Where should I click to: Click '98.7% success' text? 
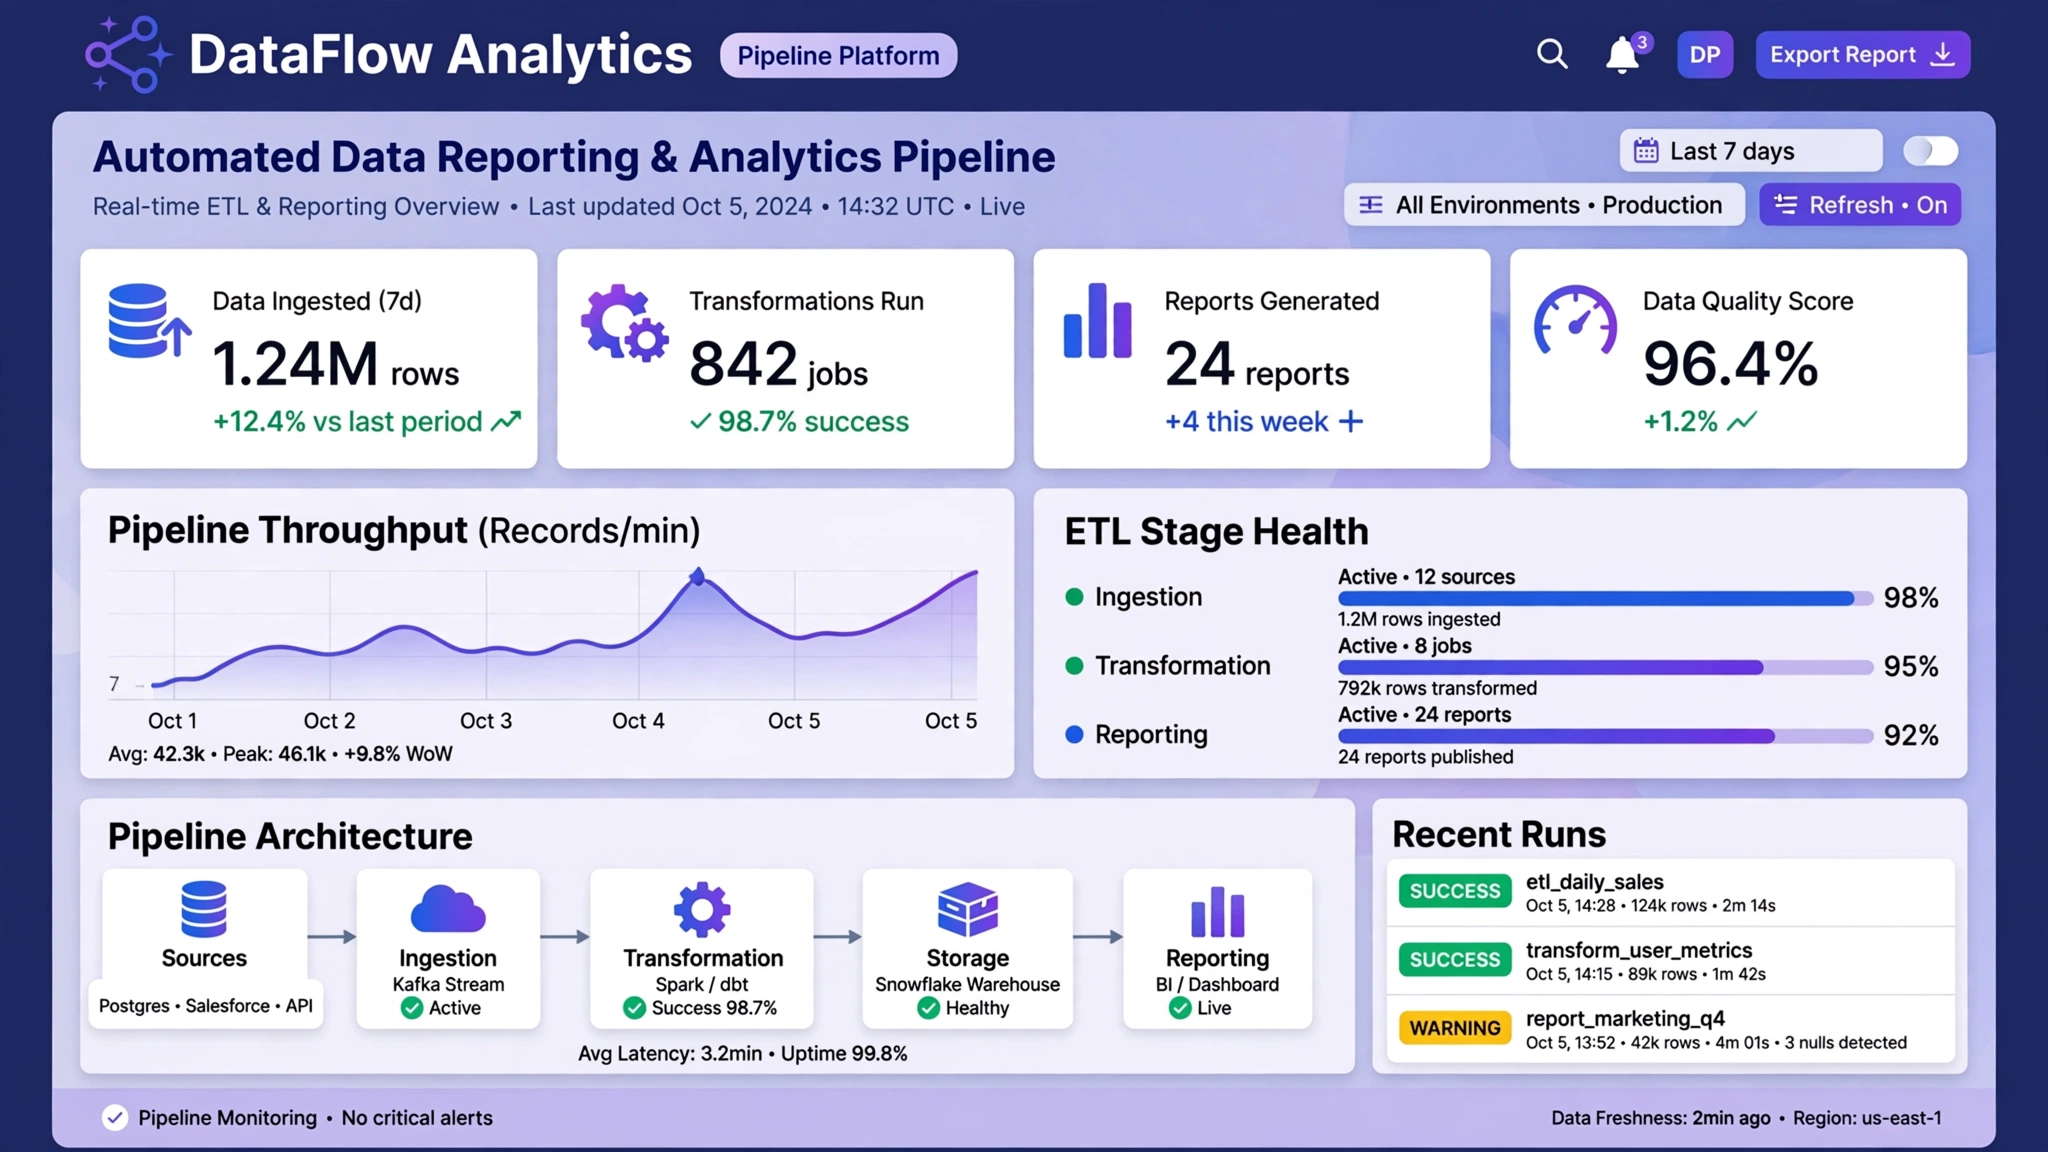click(813, 421)
